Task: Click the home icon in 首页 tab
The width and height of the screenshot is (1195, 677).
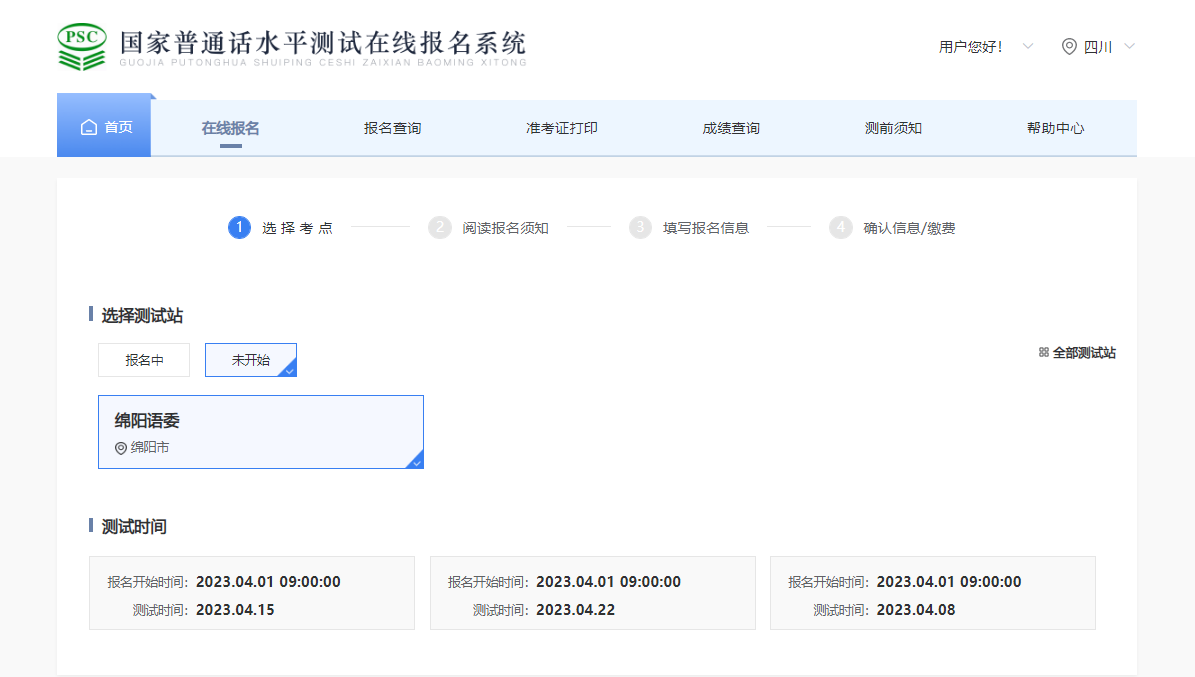Action: click(89, 128)
